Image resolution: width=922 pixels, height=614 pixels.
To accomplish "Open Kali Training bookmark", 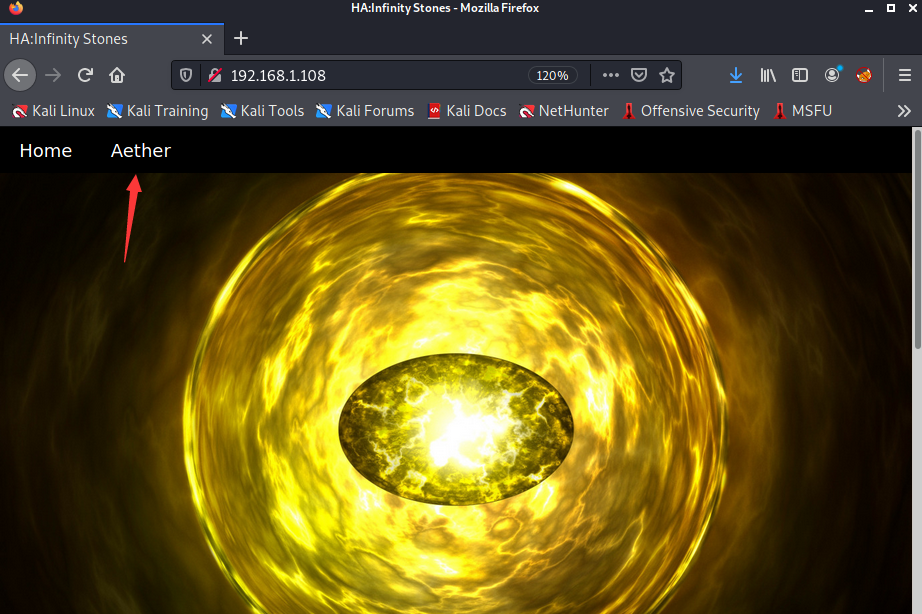I will click(158, 111).
